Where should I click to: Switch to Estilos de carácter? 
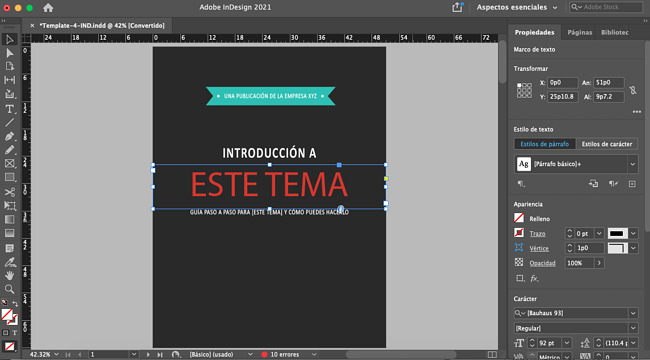(606, 144)
